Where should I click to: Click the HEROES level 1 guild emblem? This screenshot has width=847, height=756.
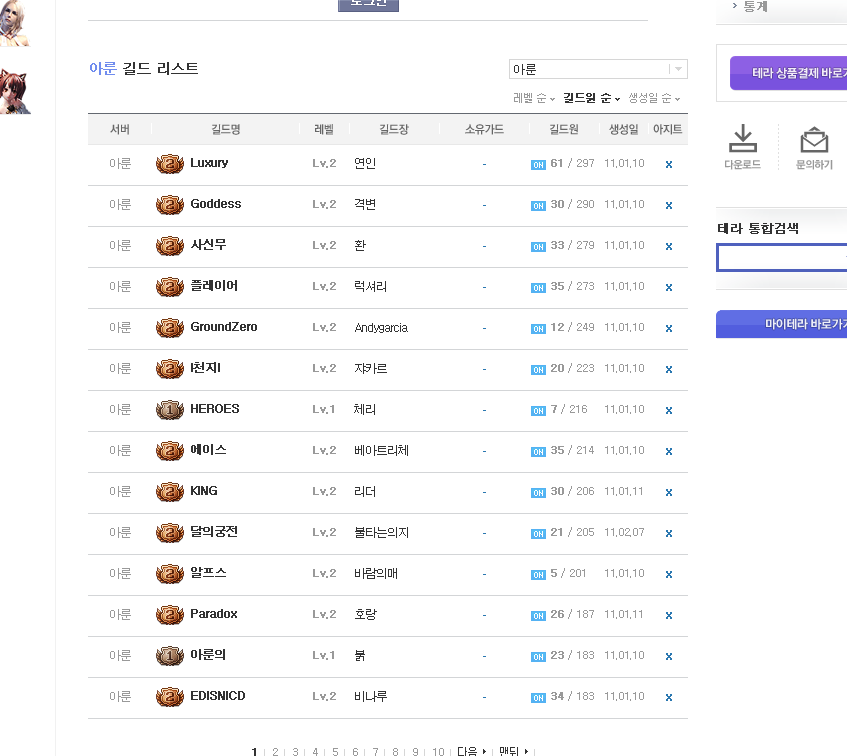[x=170, y=409]
